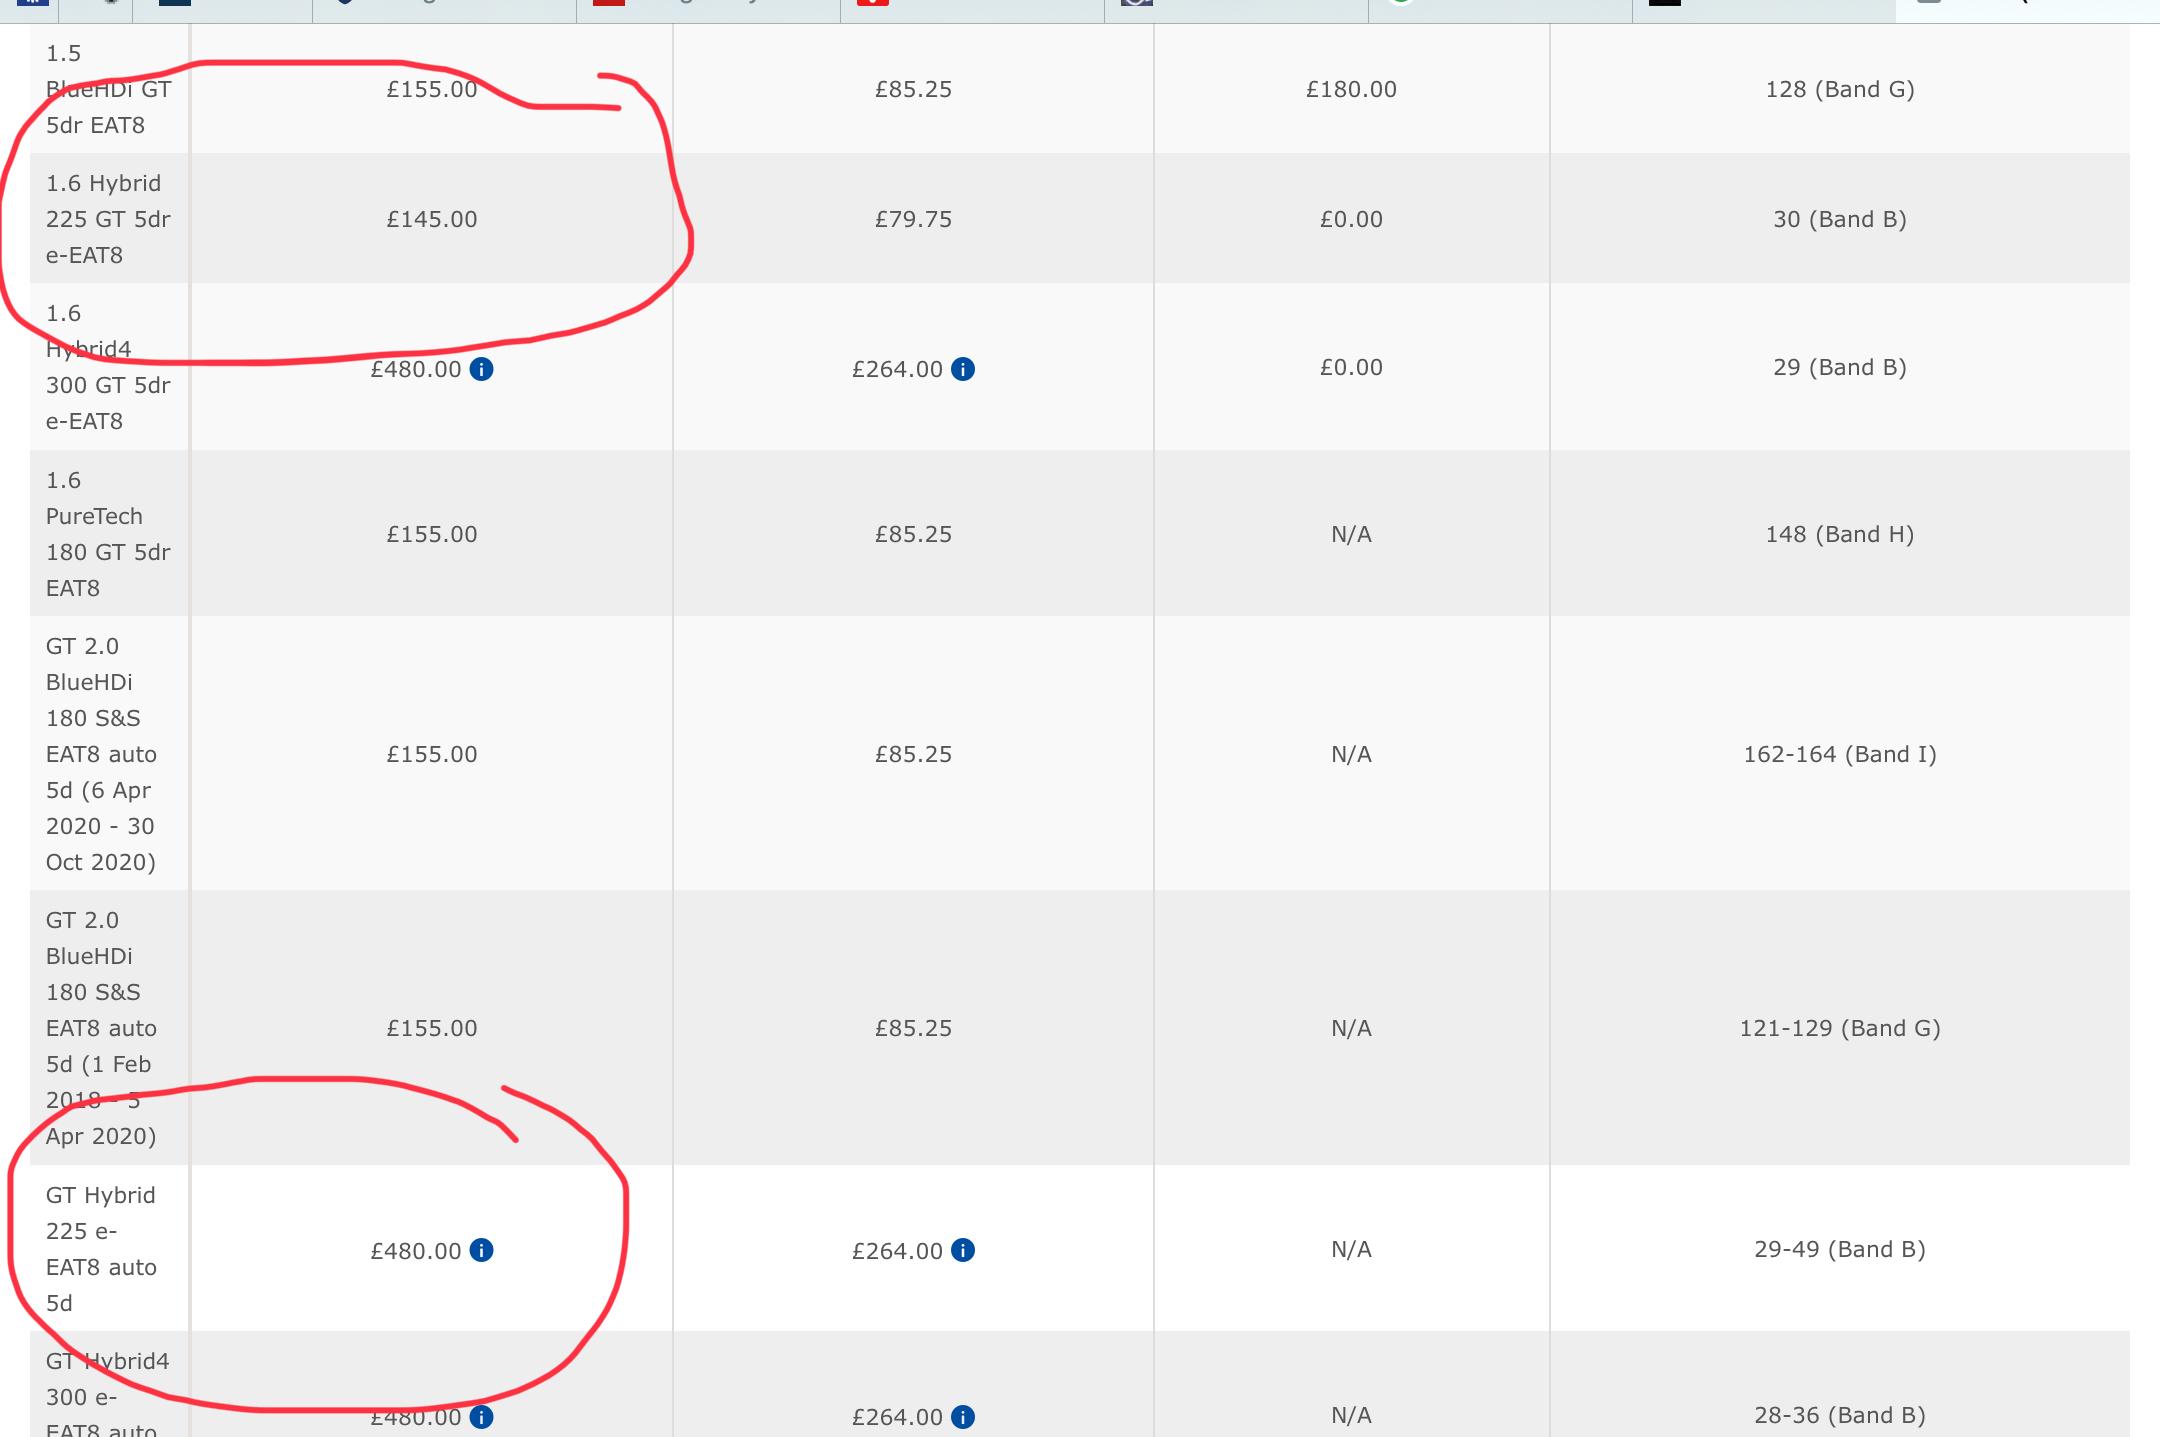Click the 1.6 Hybrid 225 GT 5dr e-EAT8 name
2160x1437 pixels.
[x=108, y=219]
